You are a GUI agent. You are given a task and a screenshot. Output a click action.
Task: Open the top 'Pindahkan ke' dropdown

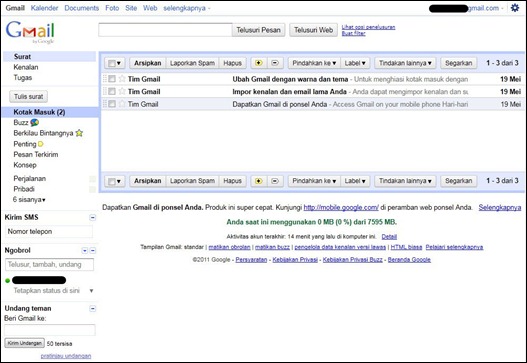[x=314, y=63]
